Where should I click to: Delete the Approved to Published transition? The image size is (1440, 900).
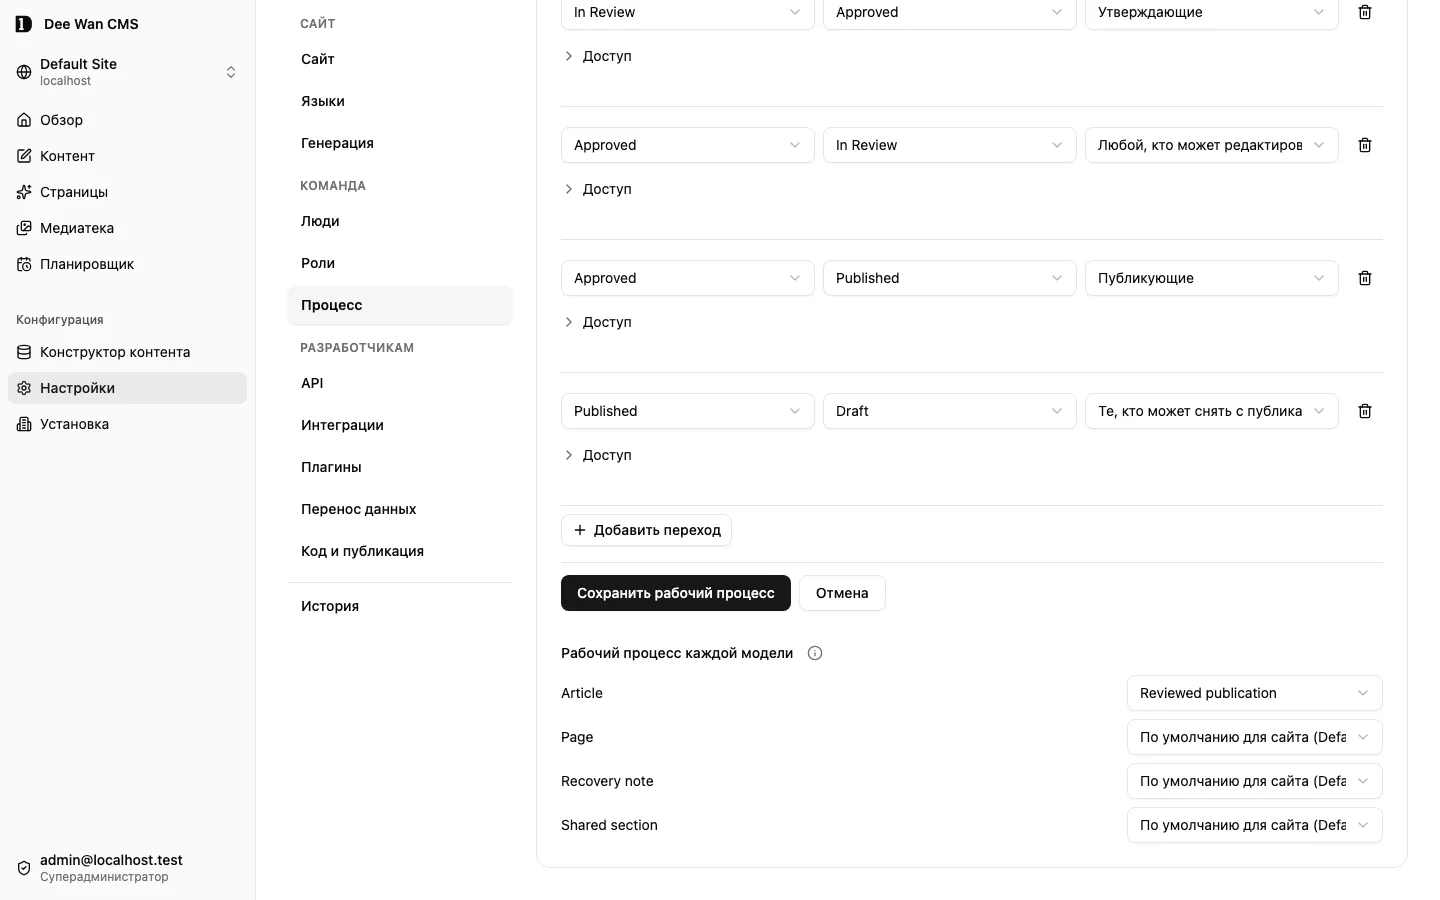(1365, 278)
